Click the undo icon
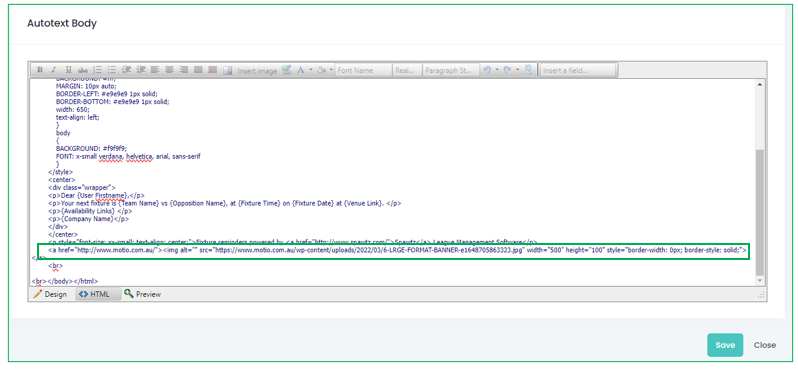This screenshot has width=798, height=371. coord(487,70)
